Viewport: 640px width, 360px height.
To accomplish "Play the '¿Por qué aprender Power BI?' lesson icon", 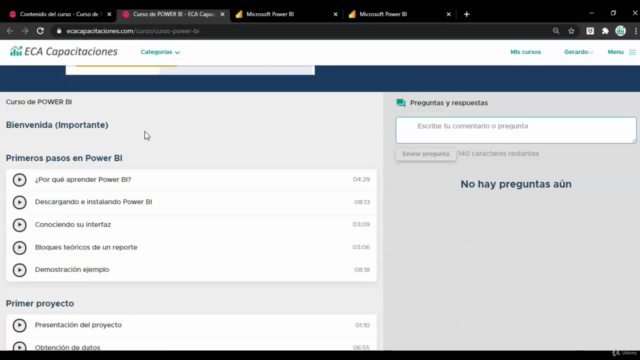I will (19, 180).
